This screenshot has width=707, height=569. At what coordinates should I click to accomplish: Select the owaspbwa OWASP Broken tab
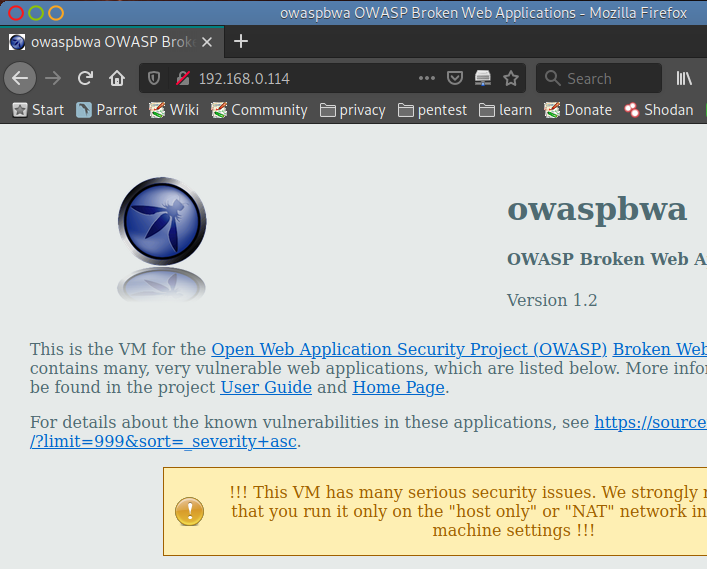[x=111, y=42]
